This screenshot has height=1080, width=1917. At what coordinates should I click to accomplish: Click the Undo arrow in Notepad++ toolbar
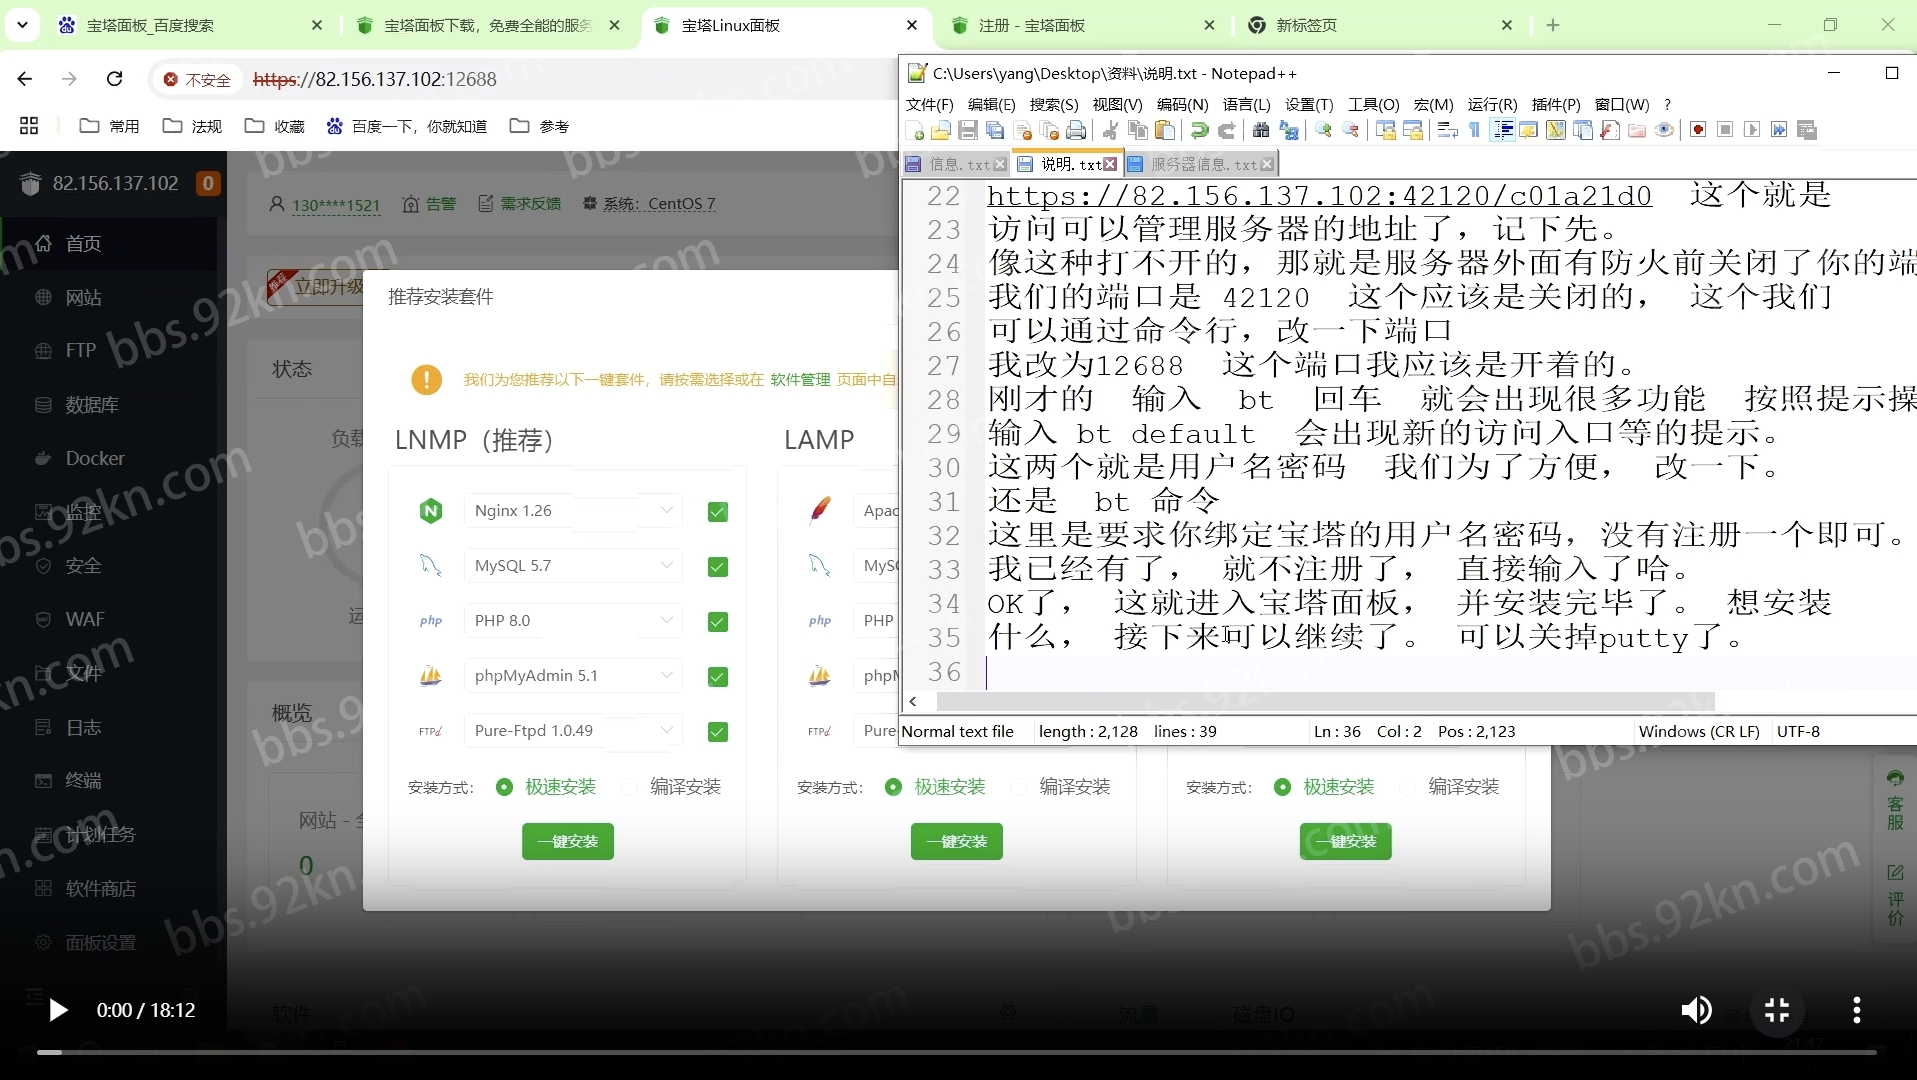(x=1199, y=130)
